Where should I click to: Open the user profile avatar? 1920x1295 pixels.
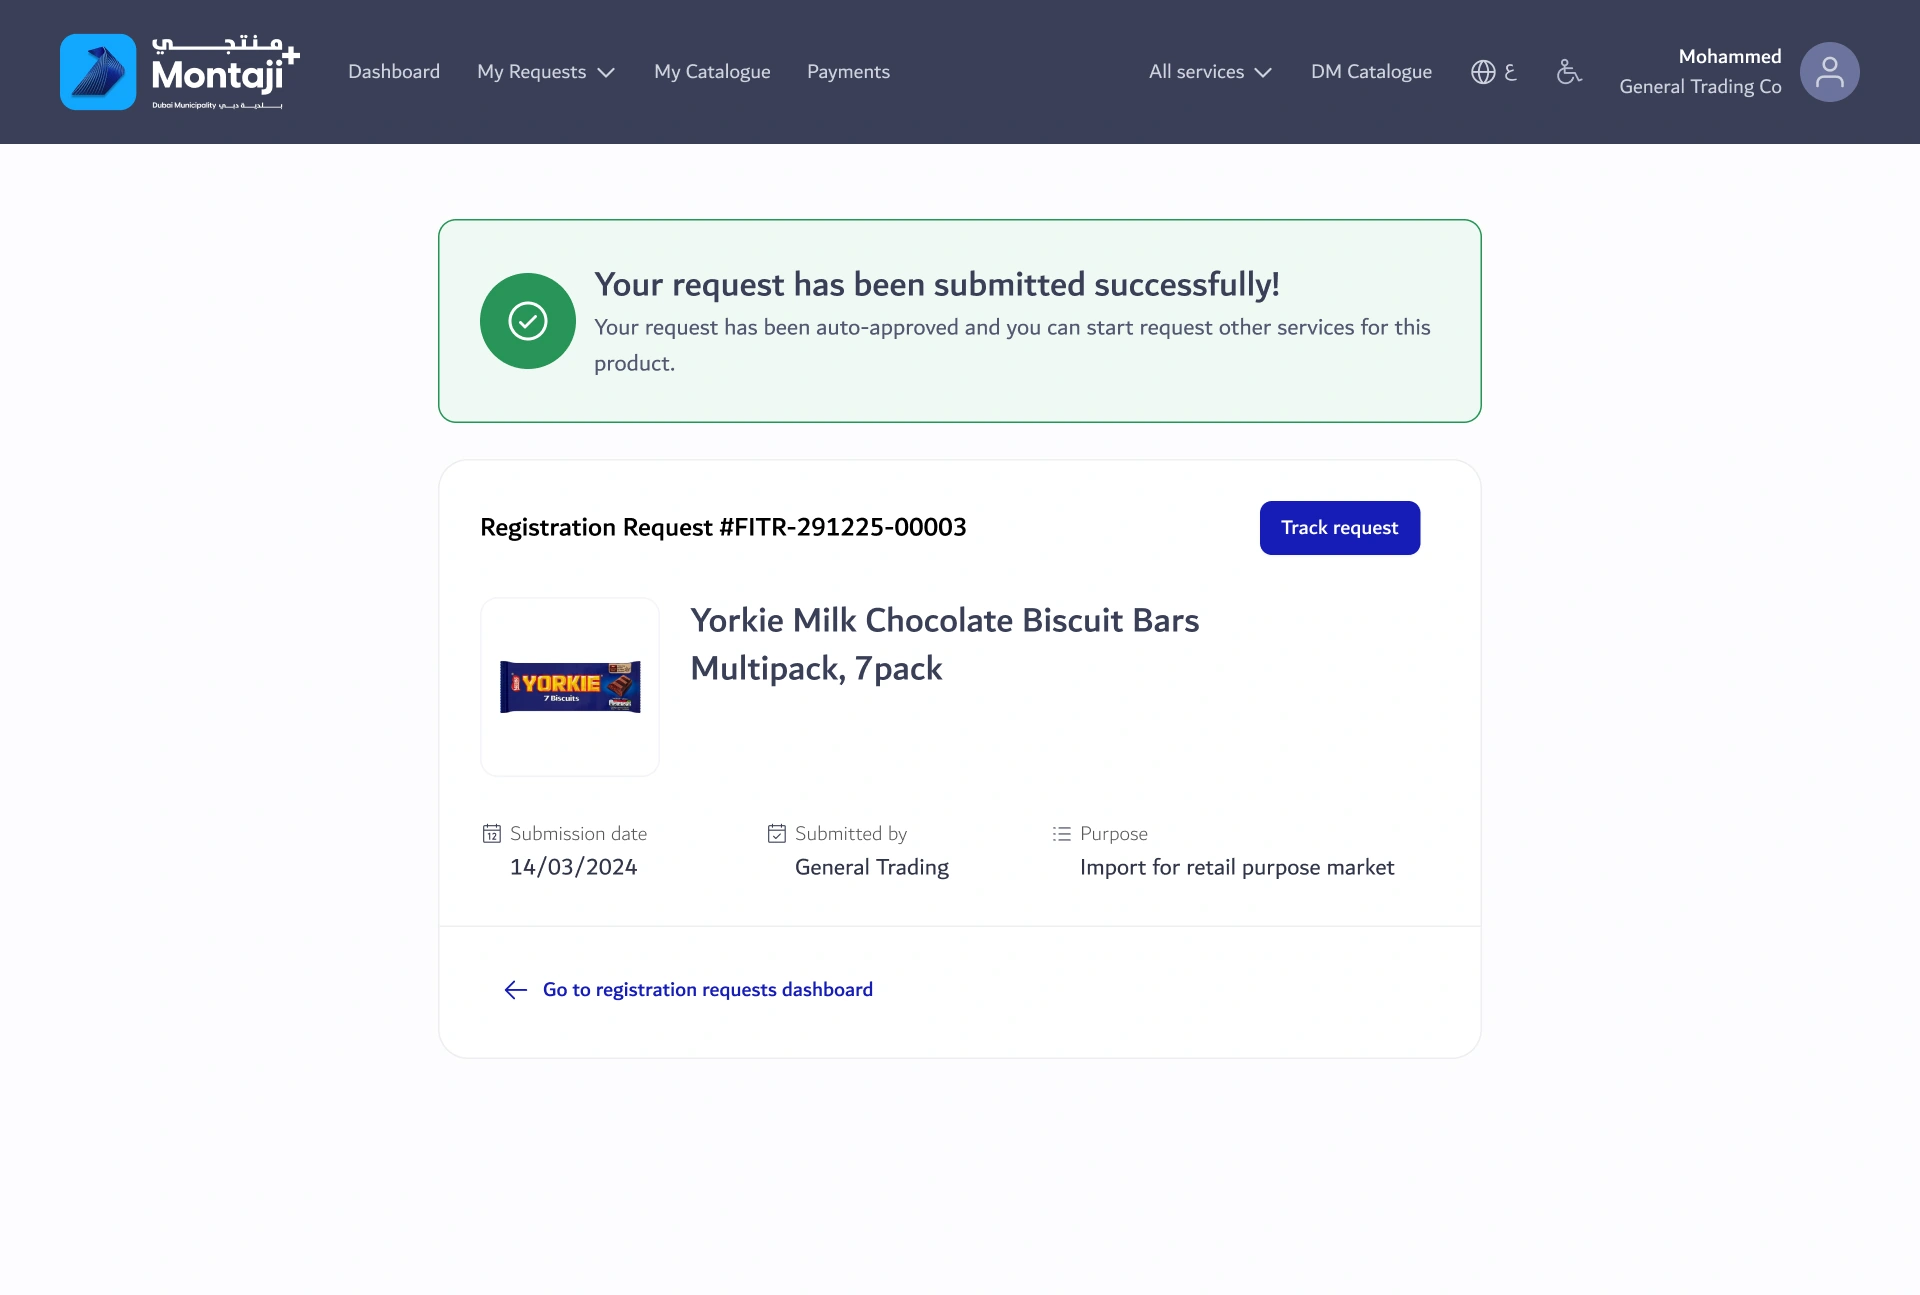coord(1829,72)
